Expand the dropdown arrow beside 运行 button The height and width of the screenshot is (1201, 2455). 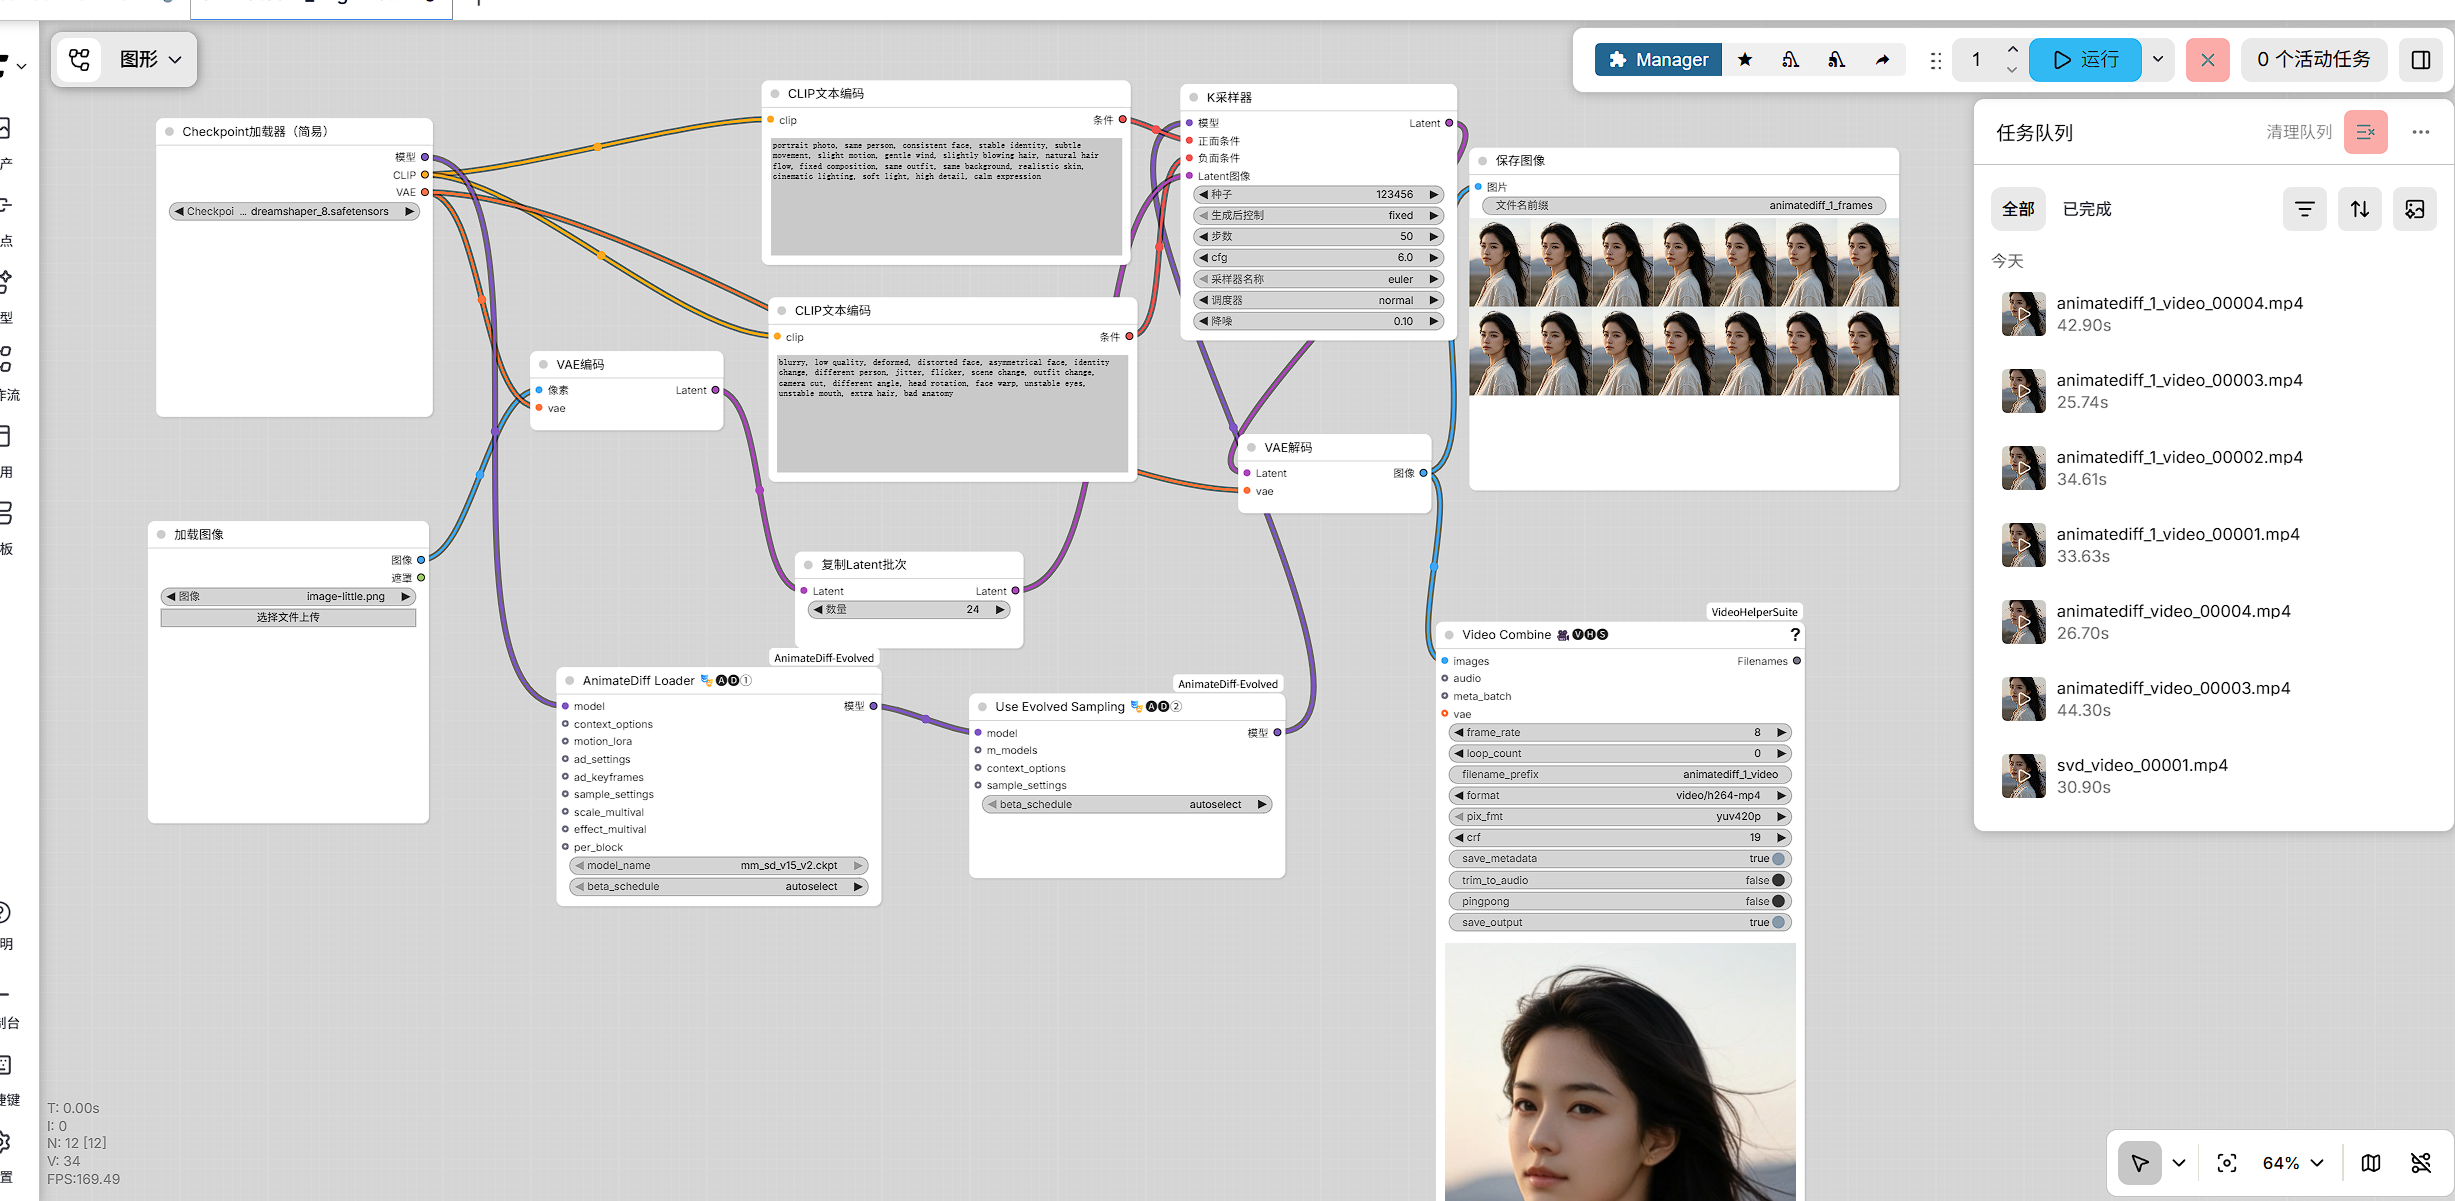pyautogui.click(x=2158, y=60)
